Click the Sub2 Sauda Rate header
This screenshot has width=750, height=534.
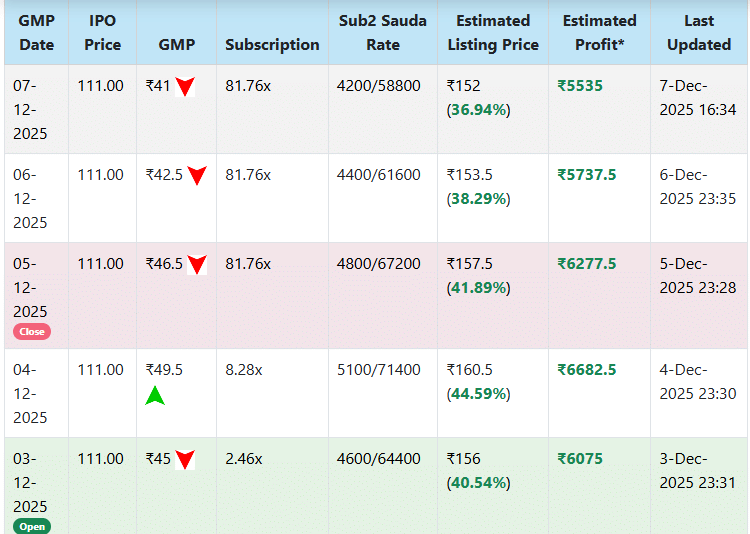coord(383,32)
